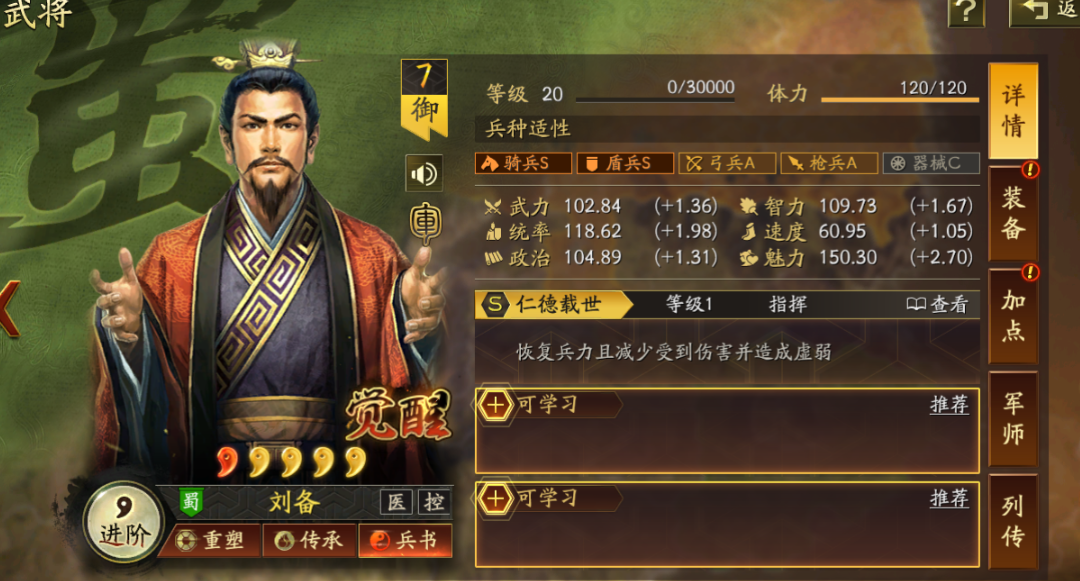Tap the plus icon on second learnable slot

495,498
